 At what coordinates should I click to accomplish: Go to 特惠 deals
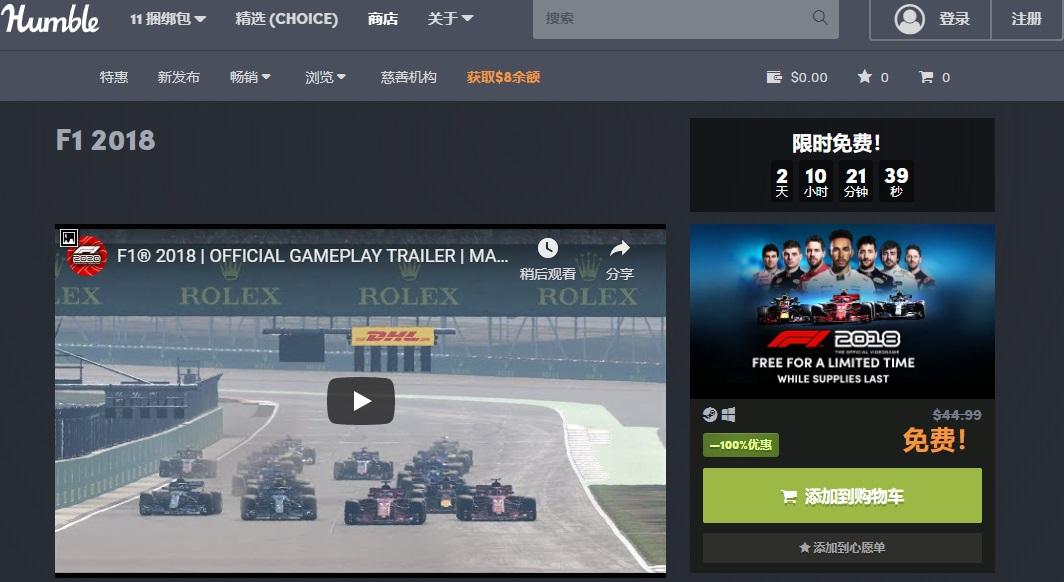[x=113, y=77]
